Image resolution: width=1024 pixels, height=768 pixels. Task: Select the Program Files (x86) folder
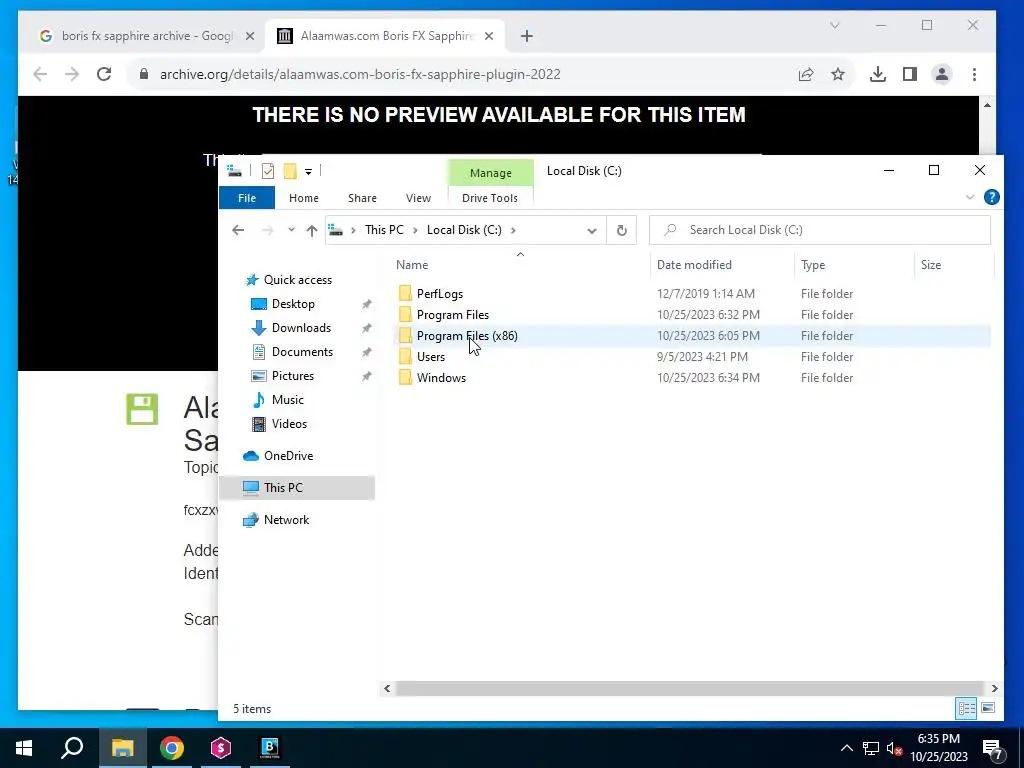click(467, 336)
